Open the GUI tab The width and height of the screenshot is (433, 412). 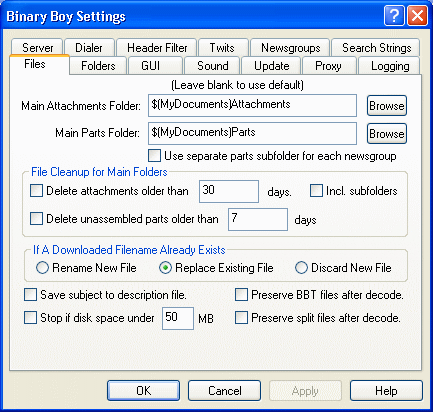click(155, 66)
